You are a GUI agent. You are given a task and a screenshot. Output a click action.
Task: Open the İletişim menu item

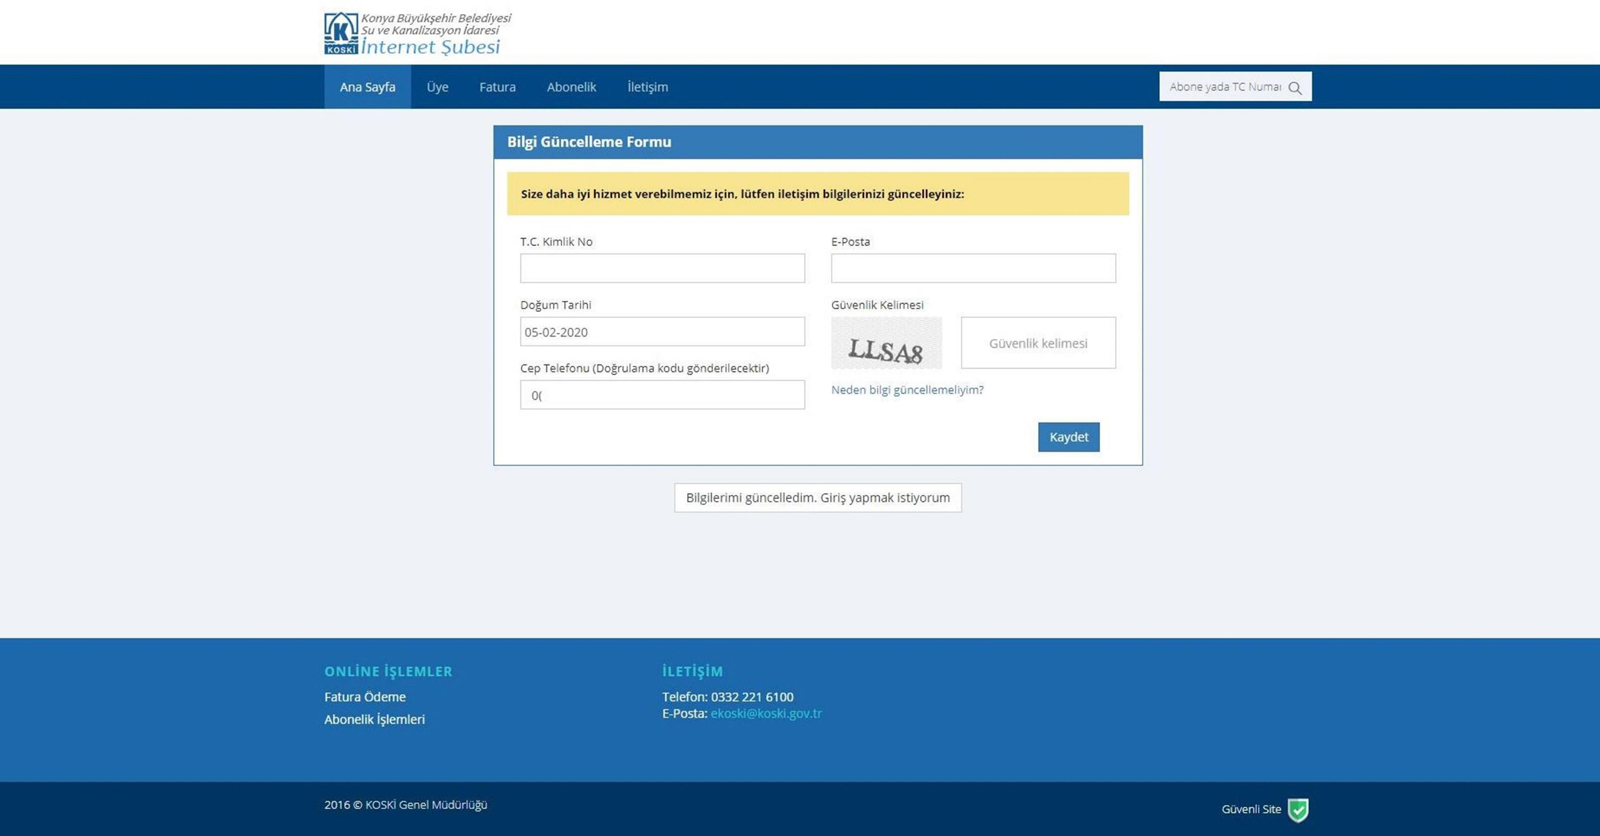point(648,87)
